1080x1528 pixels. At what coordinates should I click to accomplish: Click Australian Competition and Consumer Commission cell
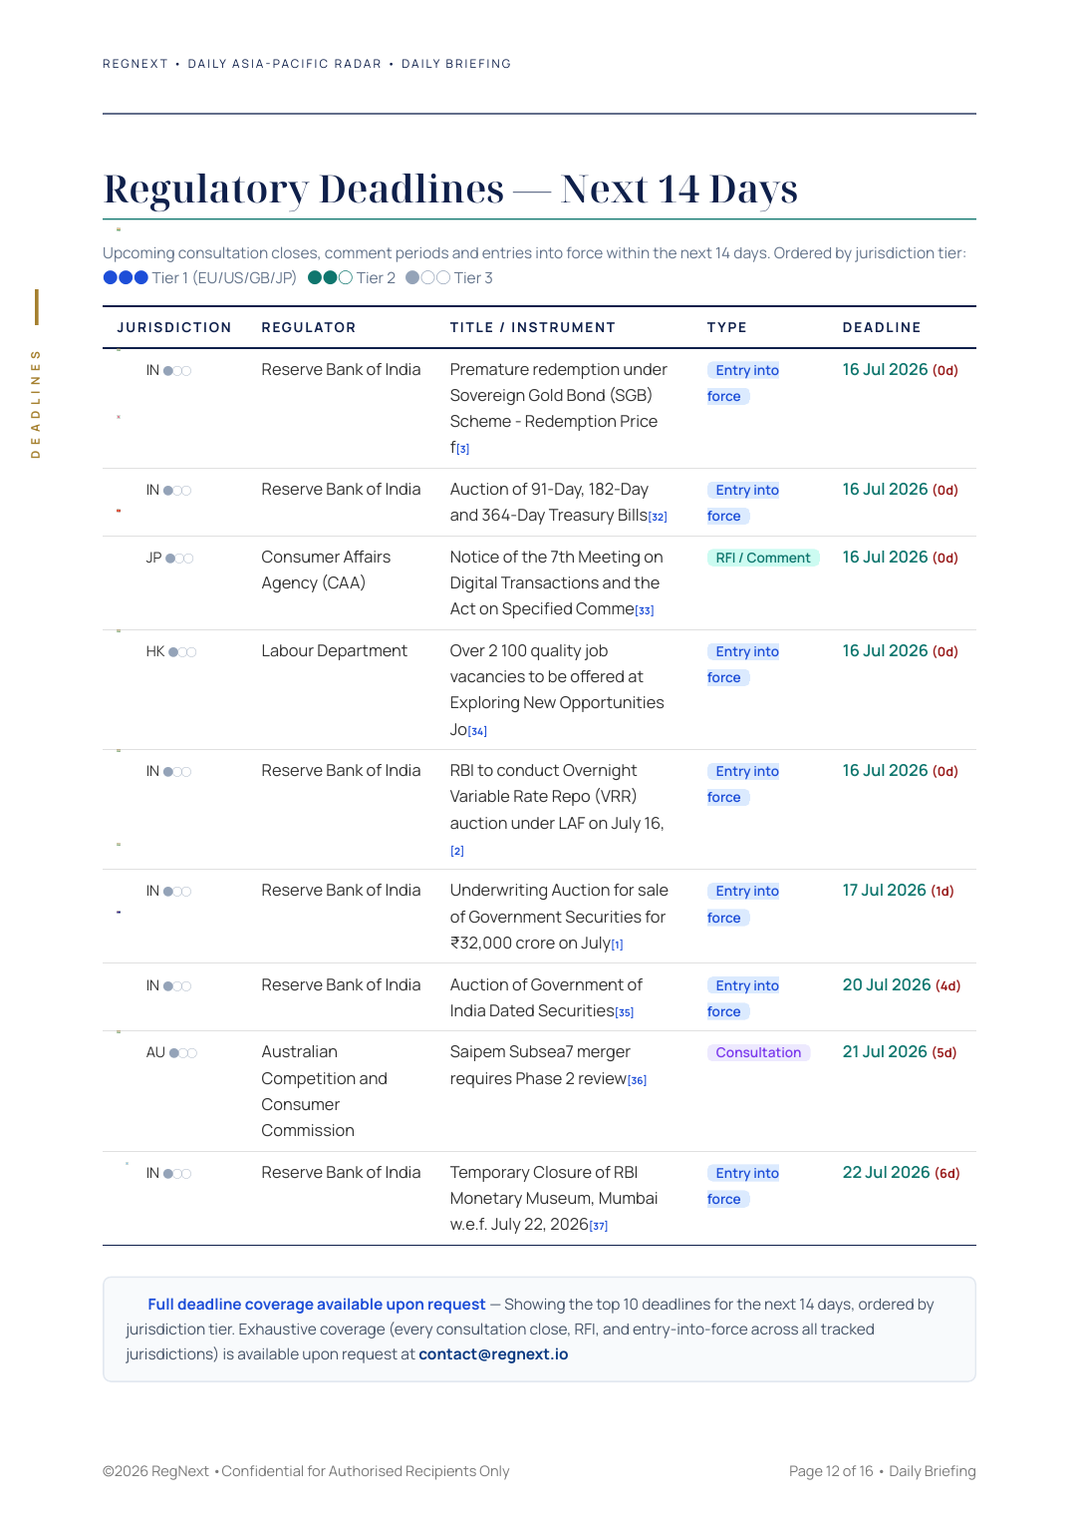pyautogui.click(x=324, y=1092)
